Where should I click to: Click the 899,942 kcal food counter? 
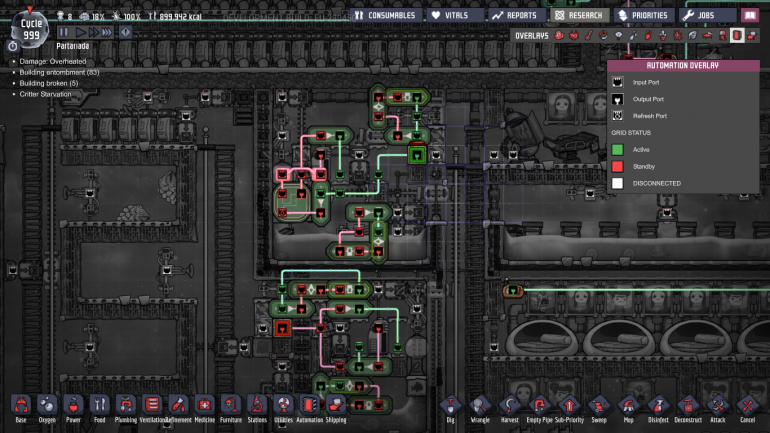click(175, 16)
